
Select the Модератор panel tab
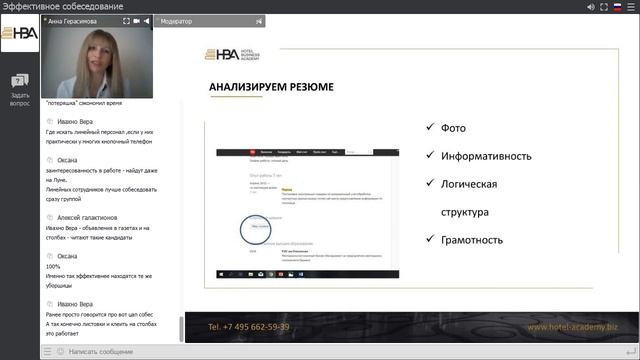209,21
